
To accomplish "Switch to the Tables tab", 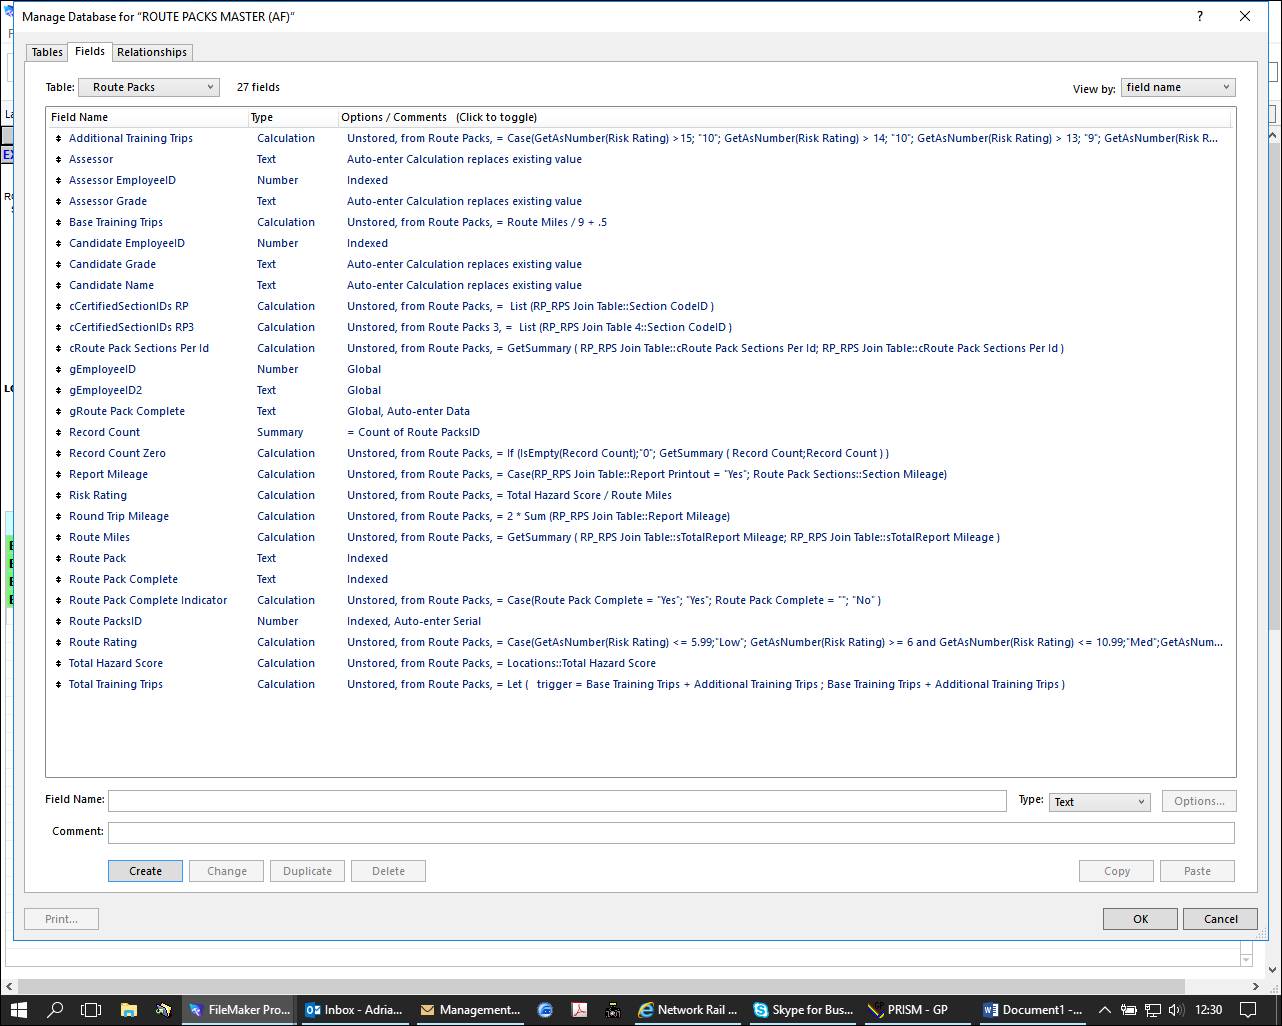I will [x=47, y=52].
